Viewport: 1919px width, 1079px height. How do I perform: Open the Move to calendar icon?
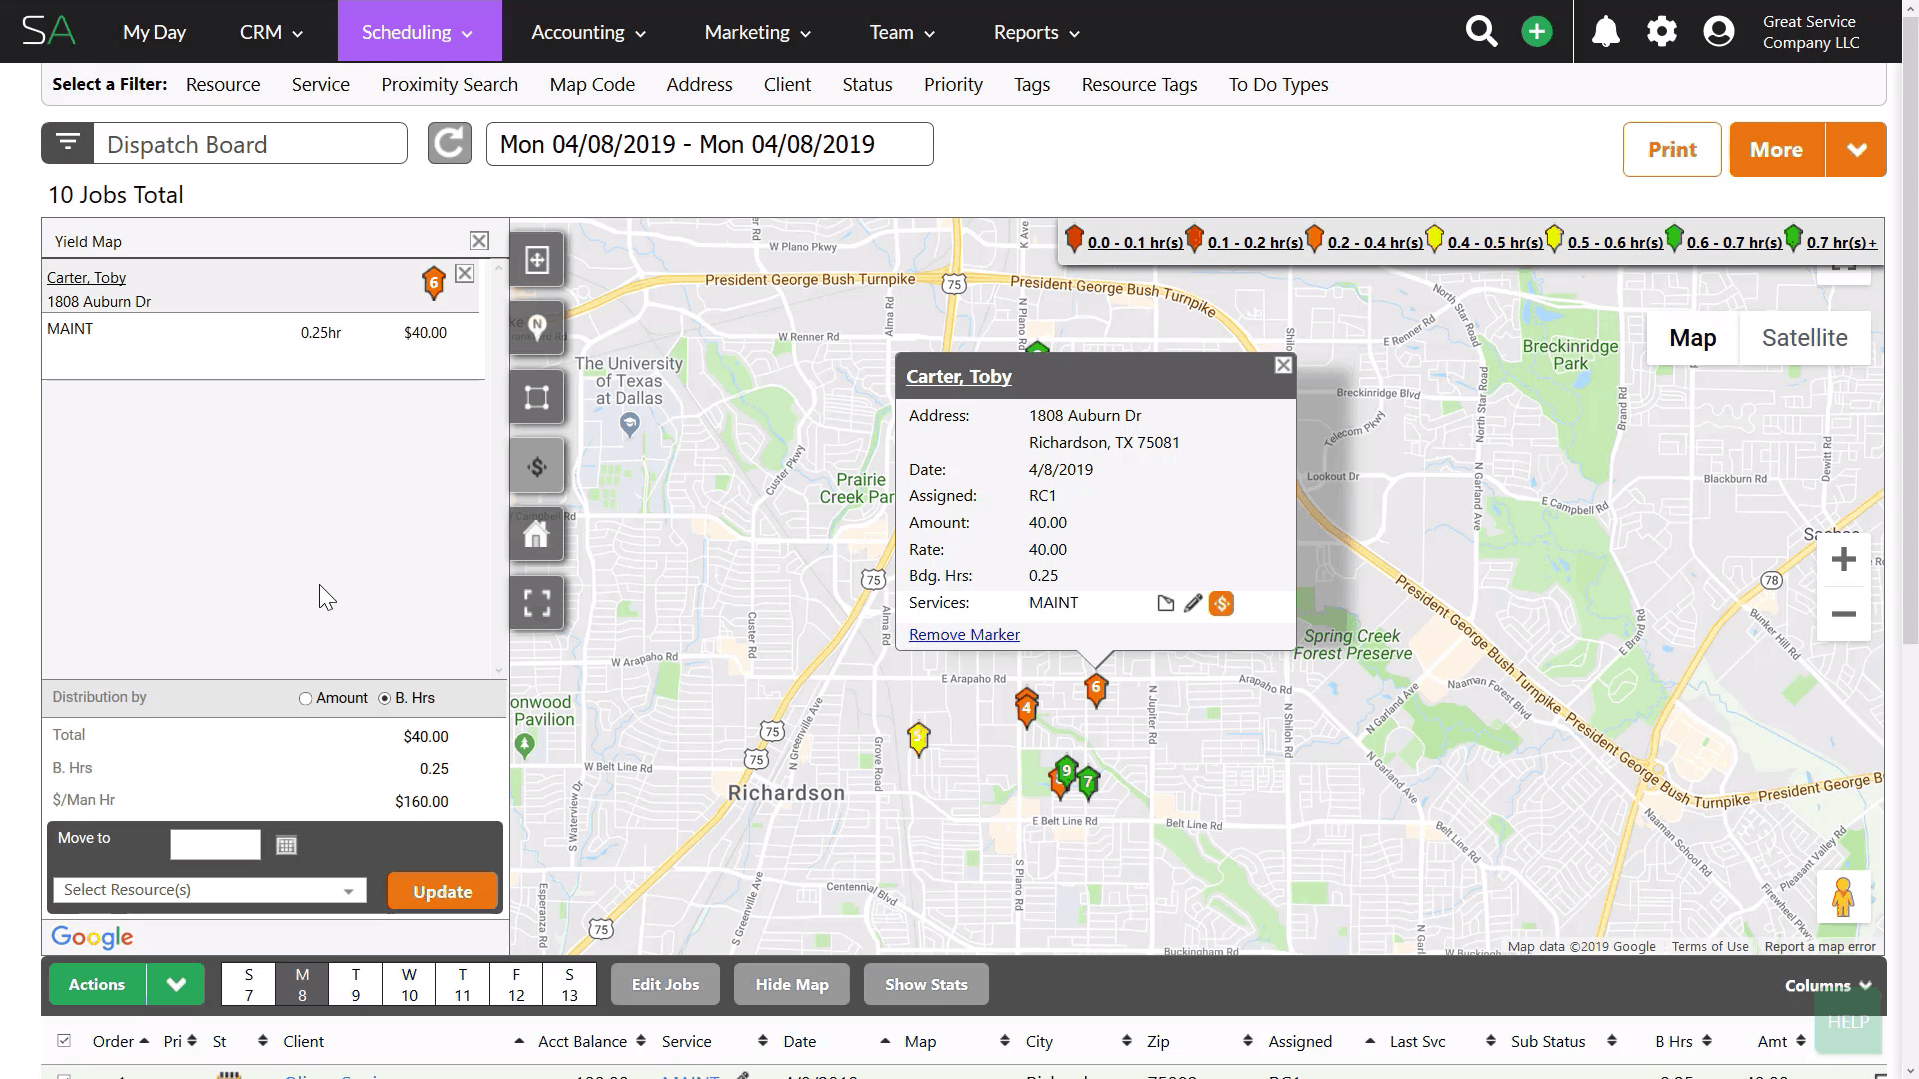point(286,845)
